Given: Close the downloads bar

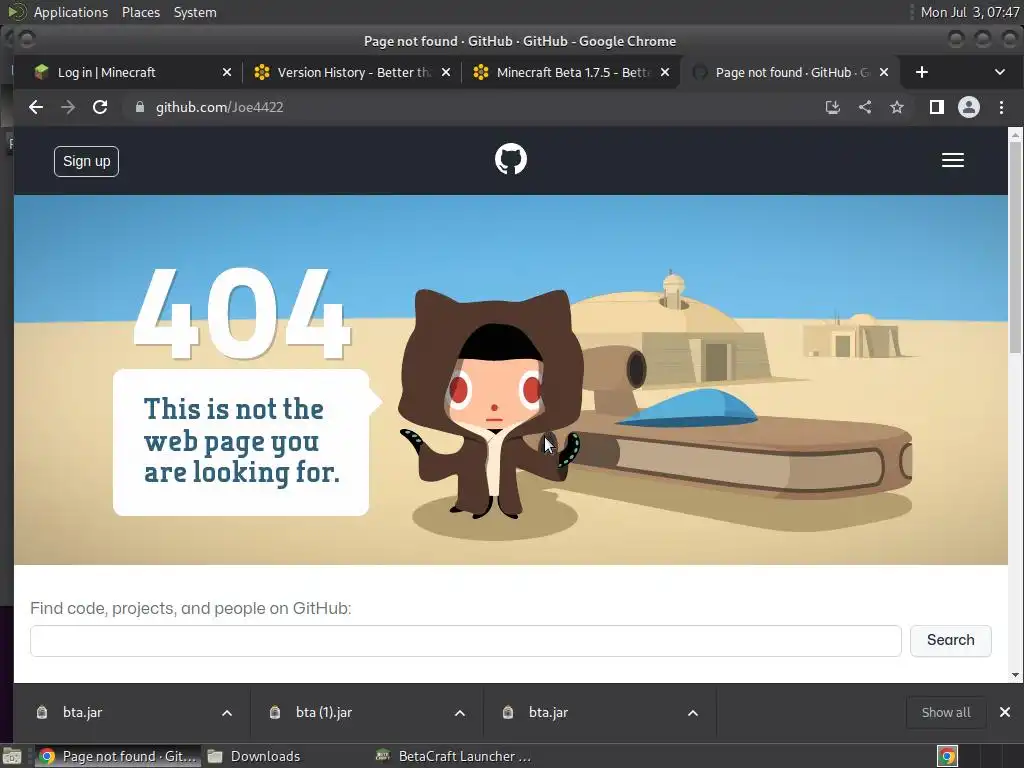Looking at the screenshot, I should (x=1005, y=712).
